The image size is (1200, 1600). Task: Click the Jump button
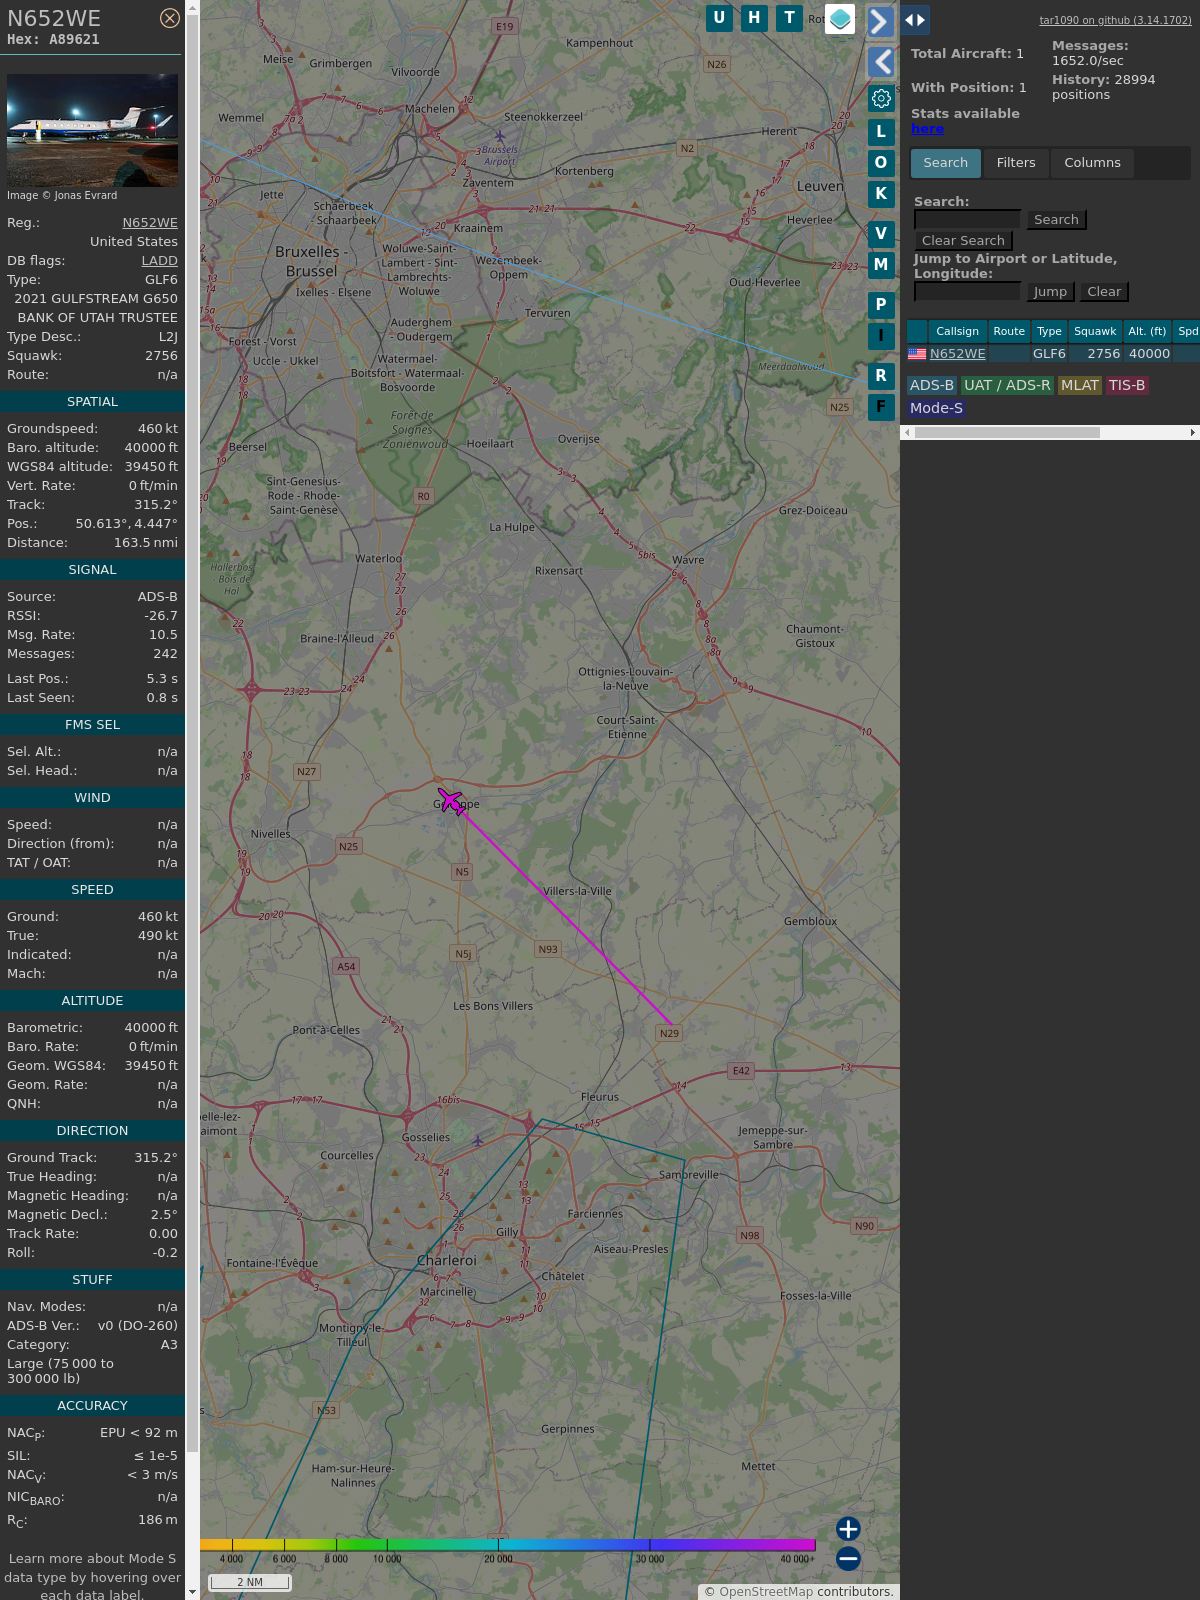point(1050,292)
